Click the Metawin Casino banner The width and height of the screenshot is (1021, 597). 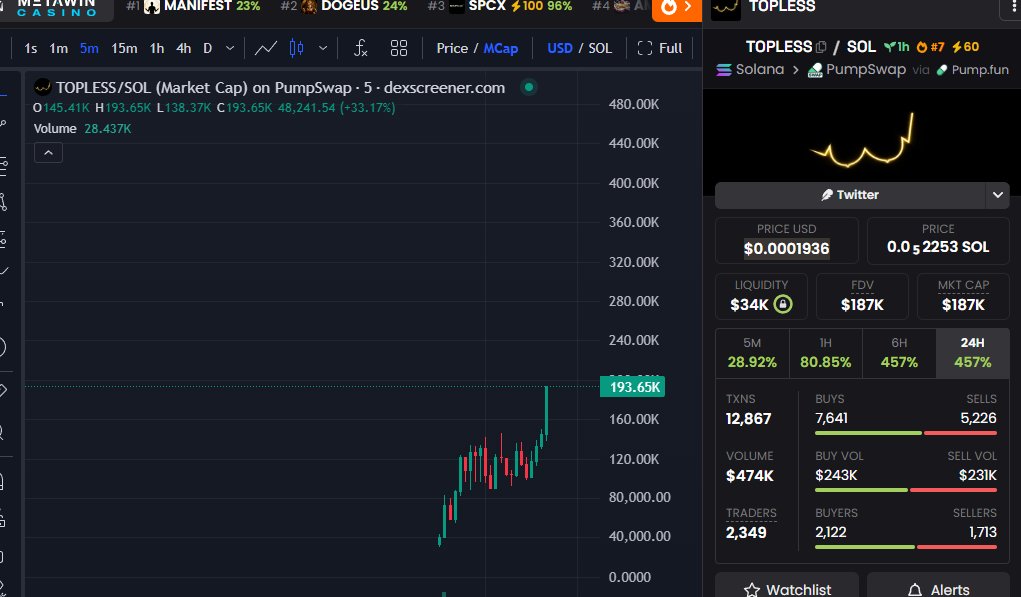click(57, 8)
